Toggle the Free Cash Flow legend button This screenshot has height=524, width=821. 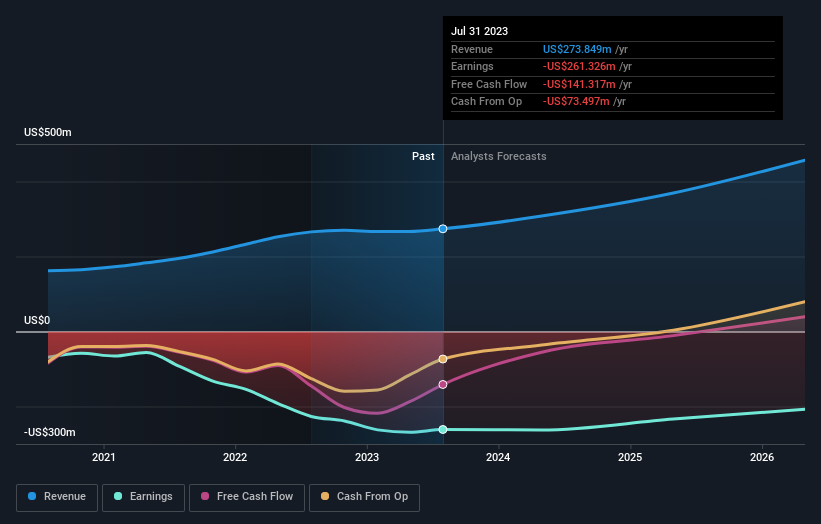click(x=247, y=497)
